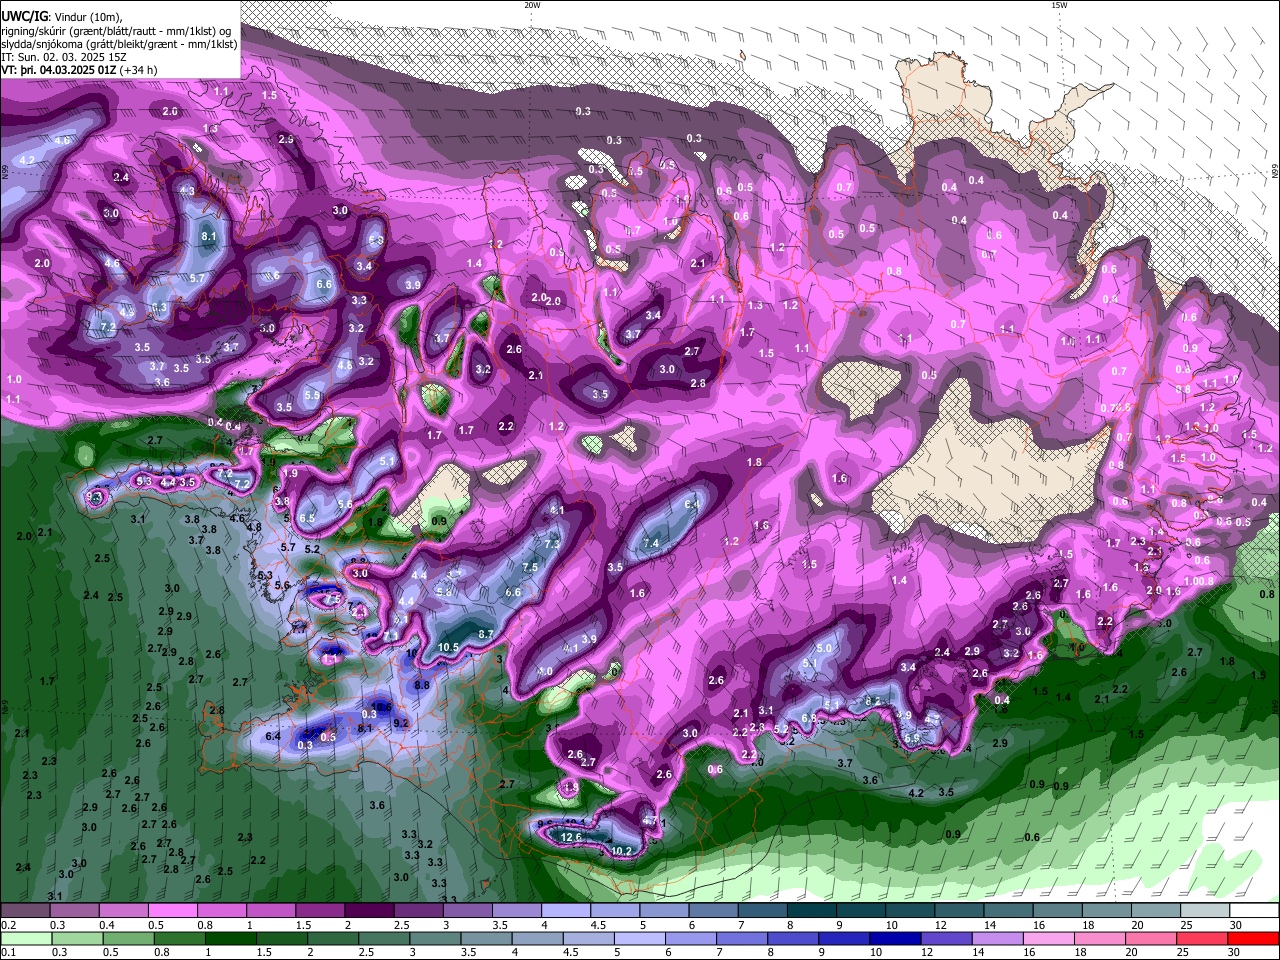1280x960 pixels.
Task: Click the "0.1" label in the bottom legend row
Action: tap(9, 952)
